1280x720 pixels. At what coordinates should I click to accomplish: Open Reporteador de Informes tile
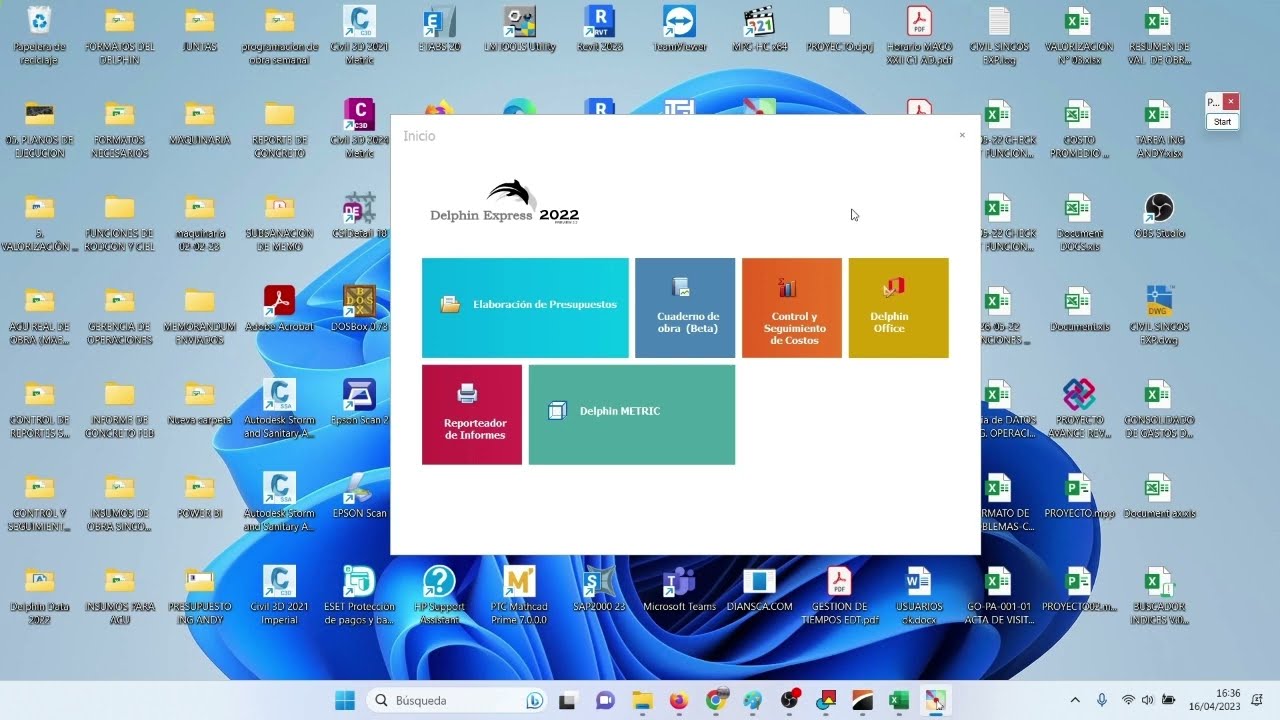(472, 414)
